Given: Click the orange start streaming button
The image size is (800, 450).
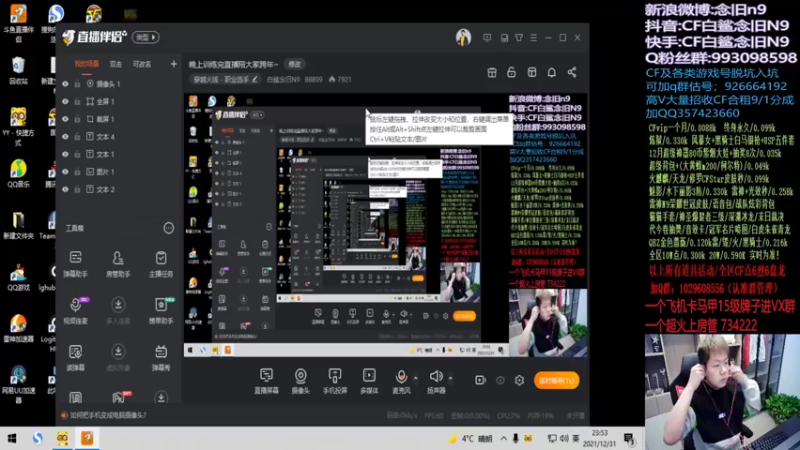Looking at the screenshot, I should click(556, 380).
